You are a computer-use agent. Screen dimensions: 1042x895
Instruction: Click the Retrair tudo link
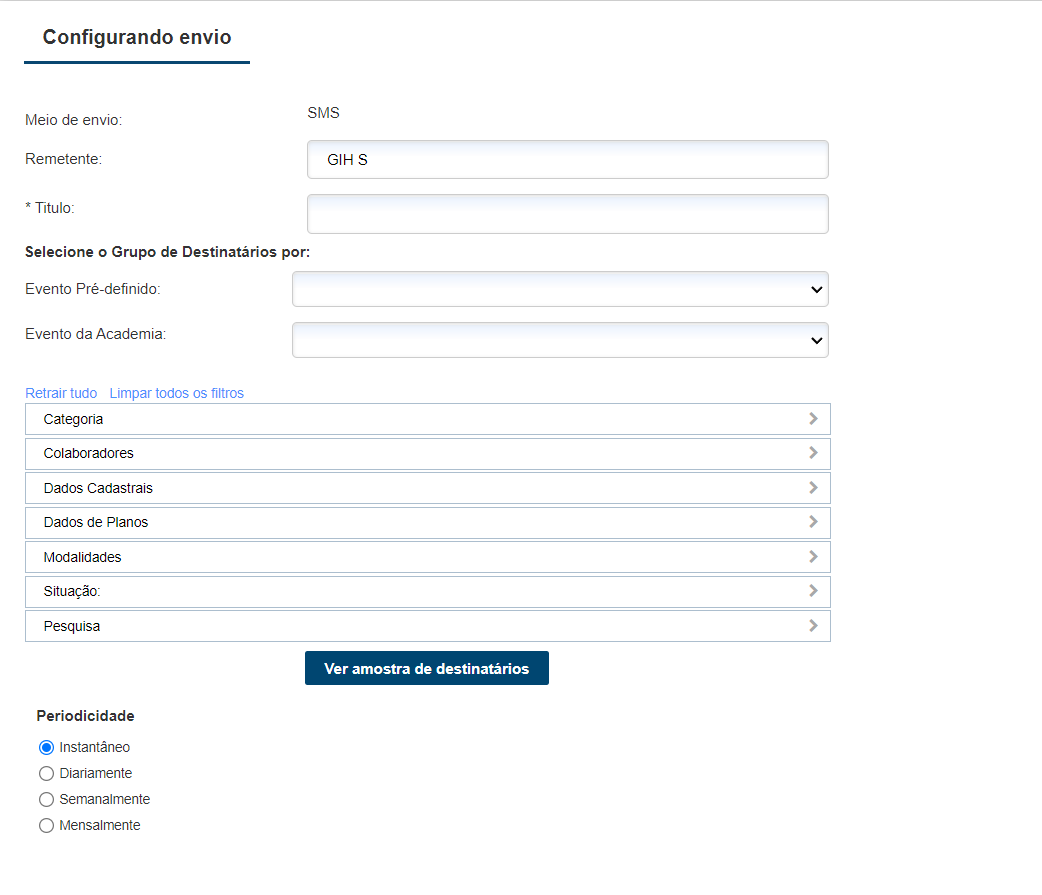tap(61, 393)
